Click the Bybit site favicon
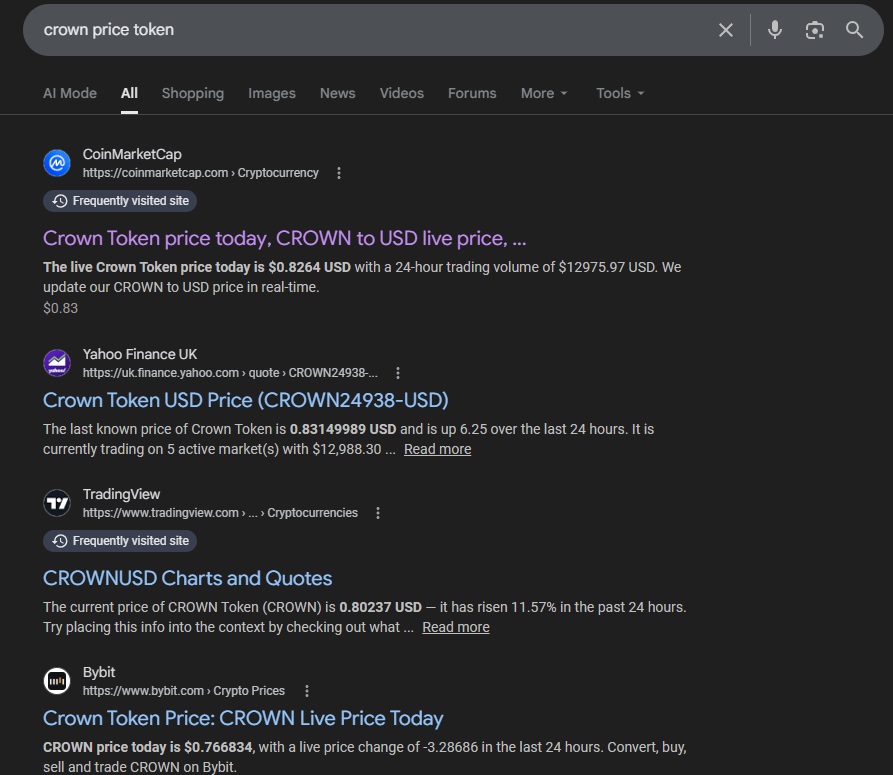This screenshot has height=775, width=893. 57,681
